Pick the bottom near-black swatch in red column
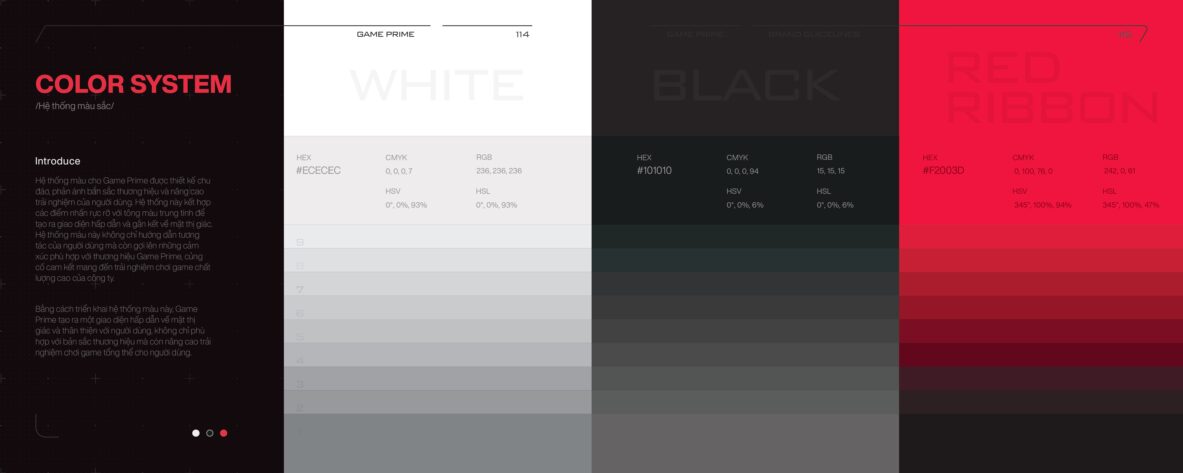 pos(1041,444)
